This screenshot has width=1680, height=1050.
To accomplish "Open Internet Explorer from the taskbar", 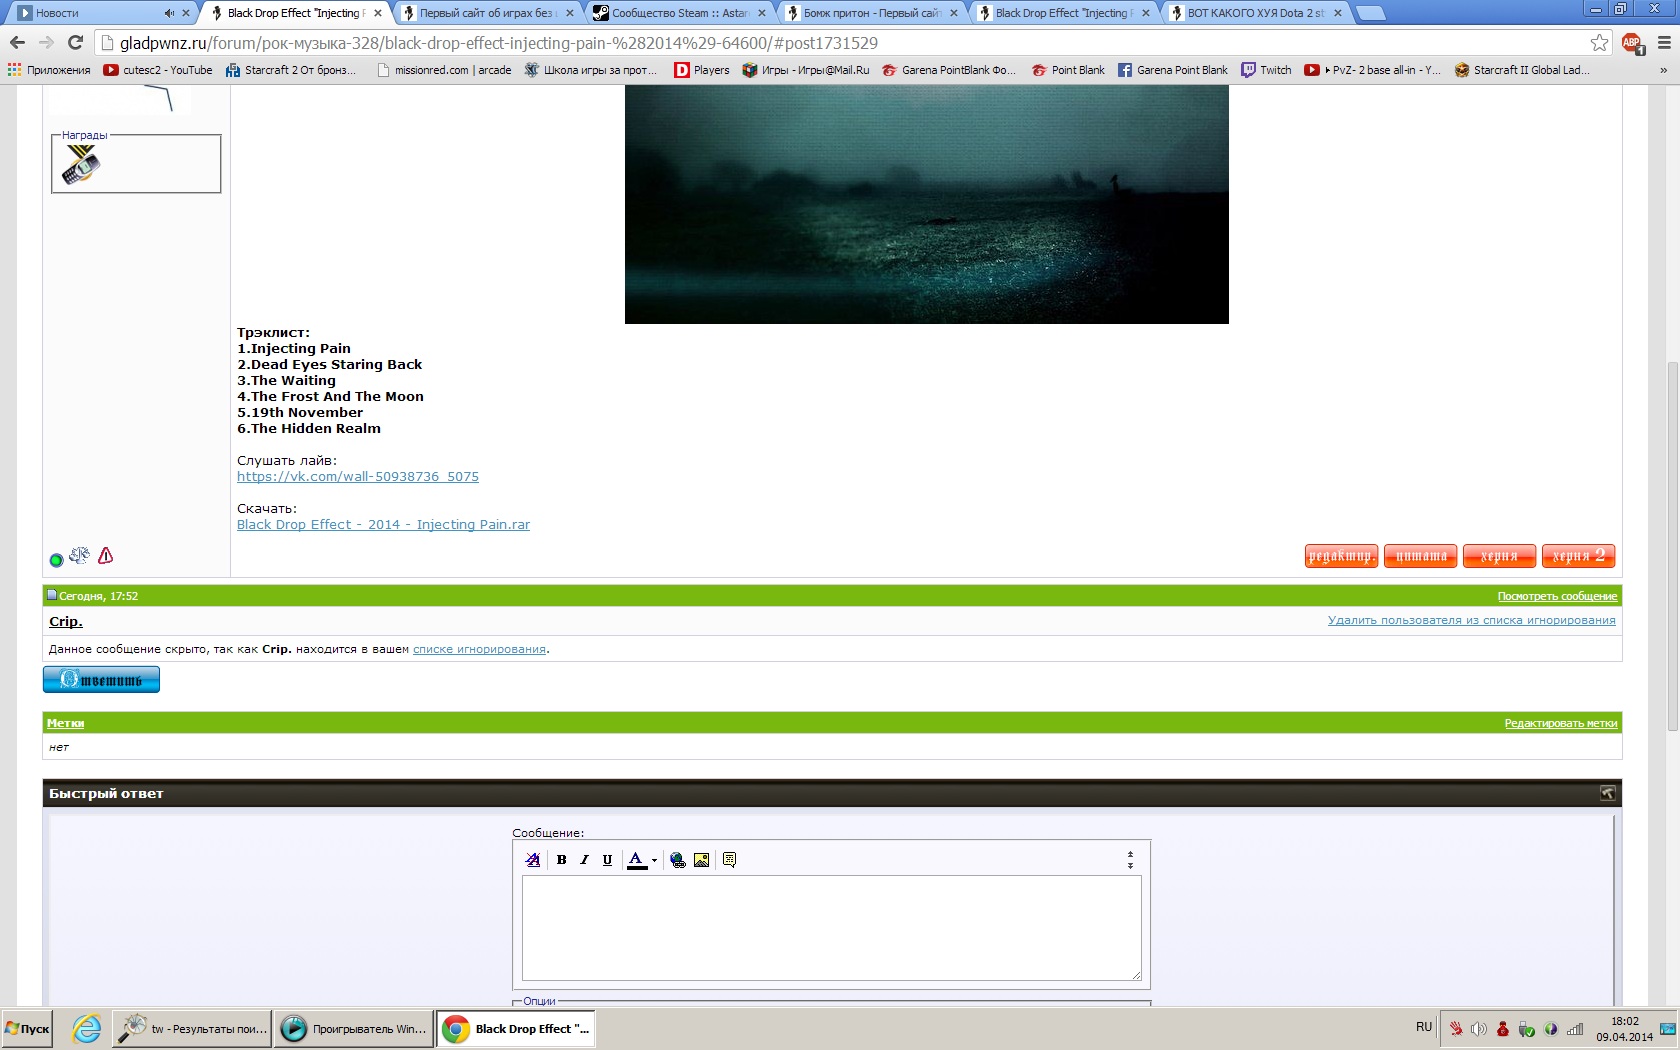I will [87, 1028].
